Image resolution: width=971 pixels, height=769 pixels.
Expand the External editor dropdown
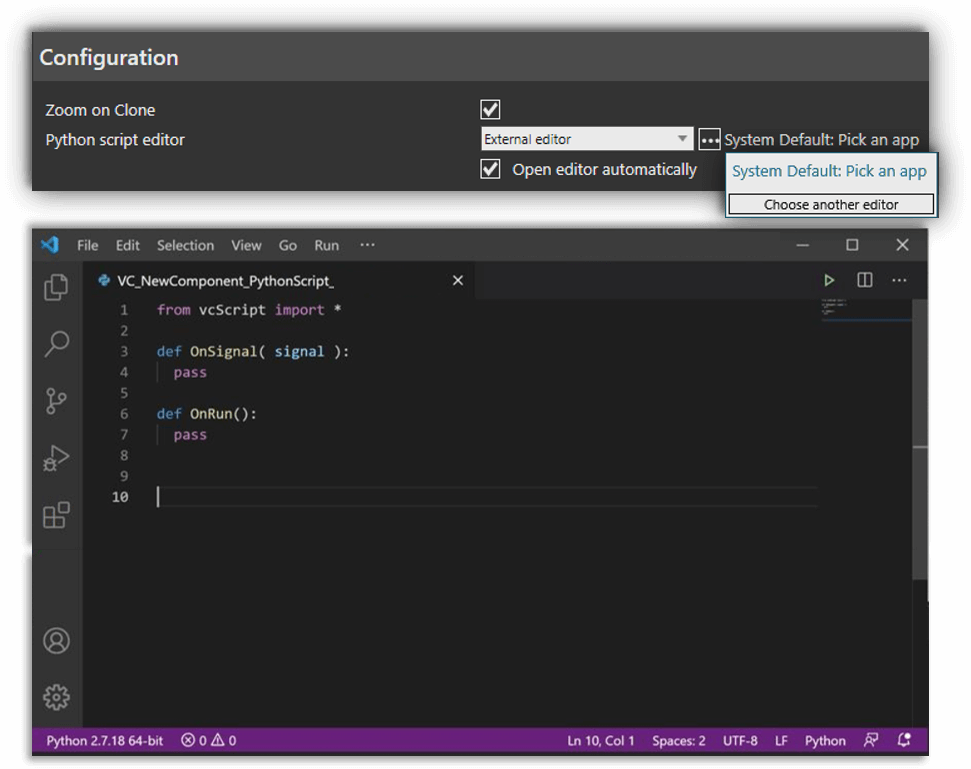tap(683, 139)
